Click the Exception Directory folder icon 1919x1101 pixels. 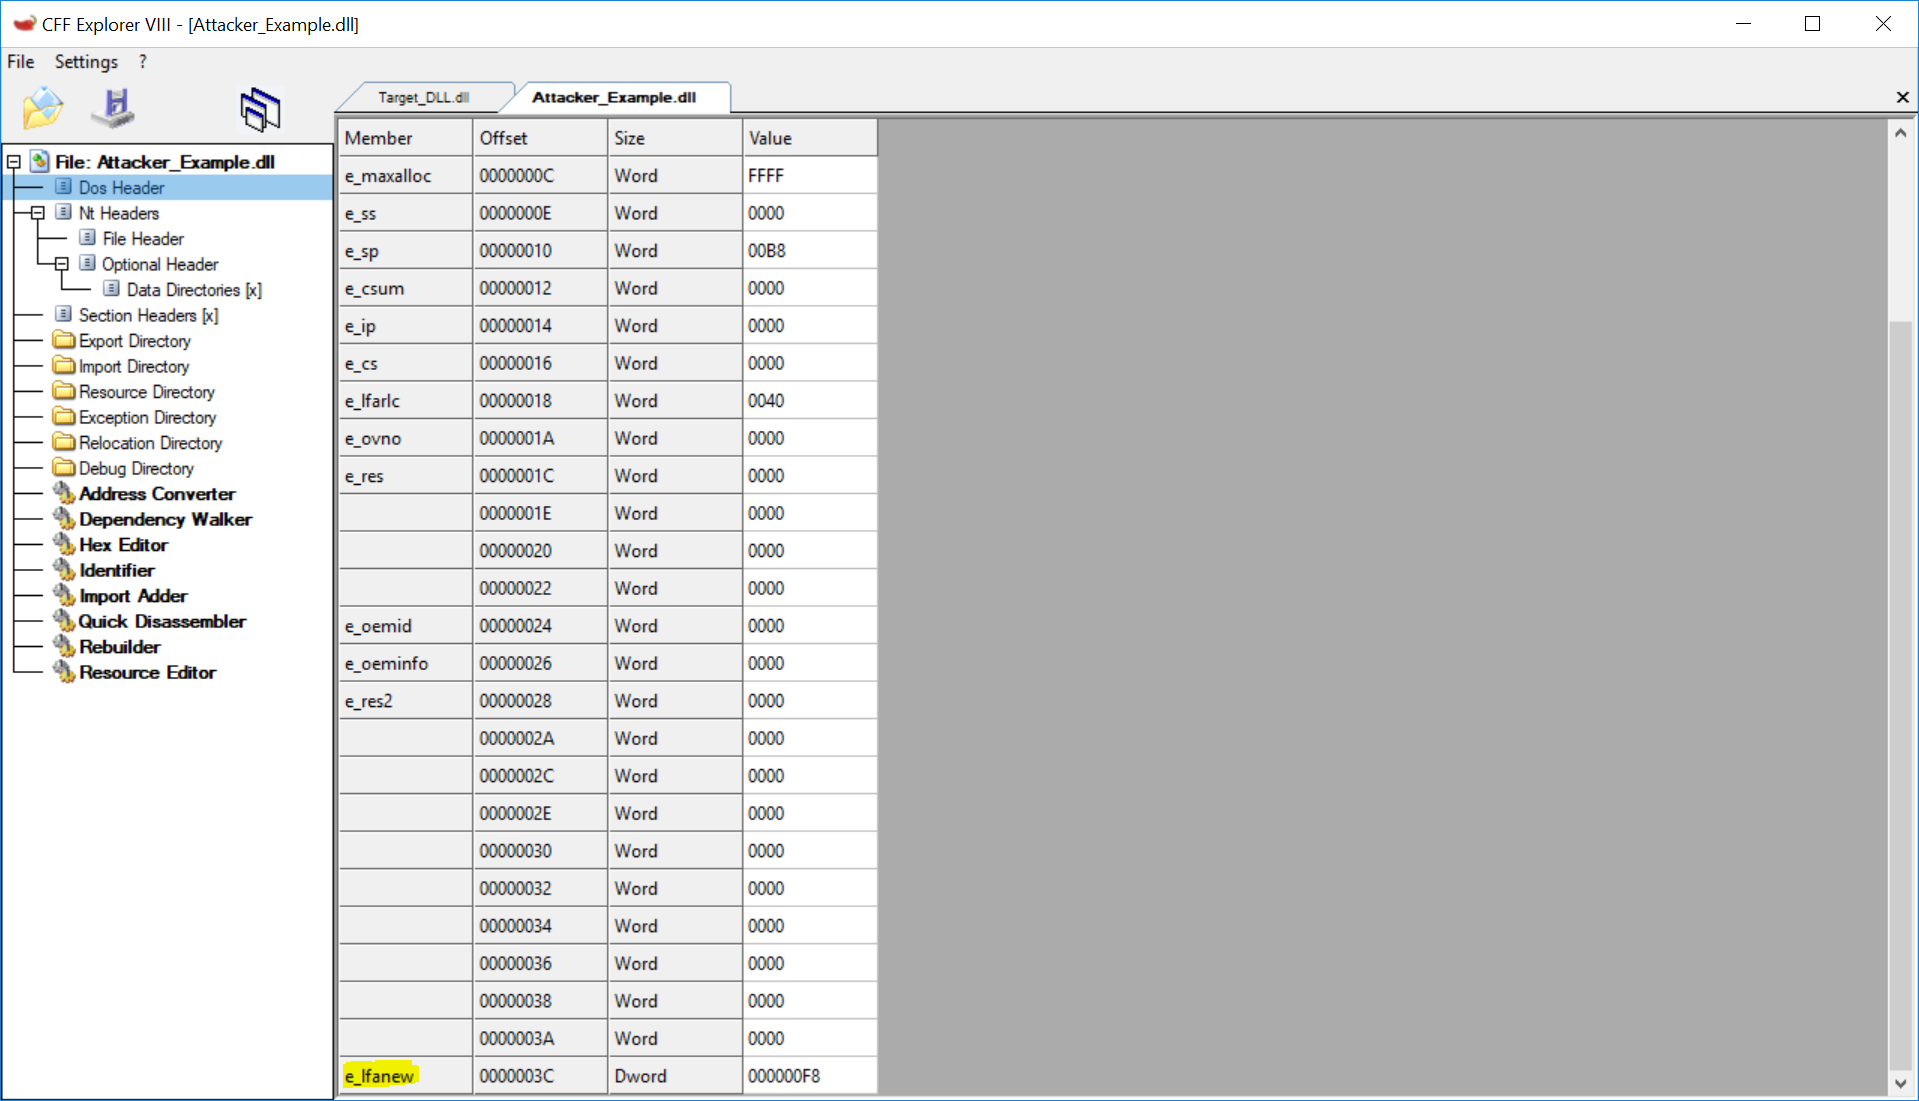pyautogui.click(x=64, y=416)
